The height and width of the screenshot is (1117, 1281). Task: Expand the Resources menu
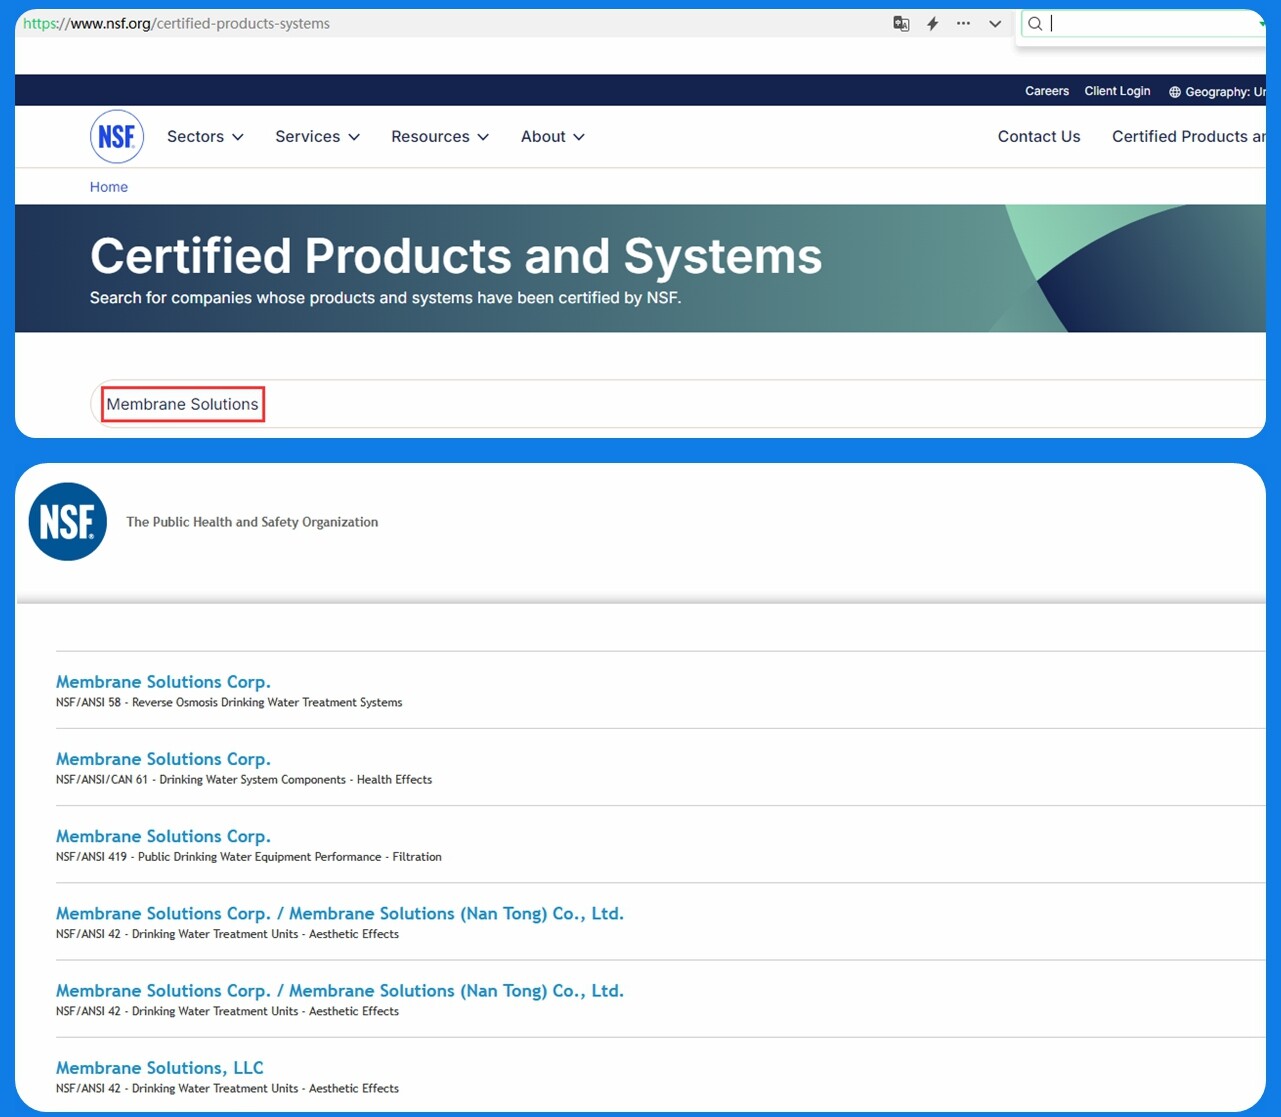click(440, 137)
